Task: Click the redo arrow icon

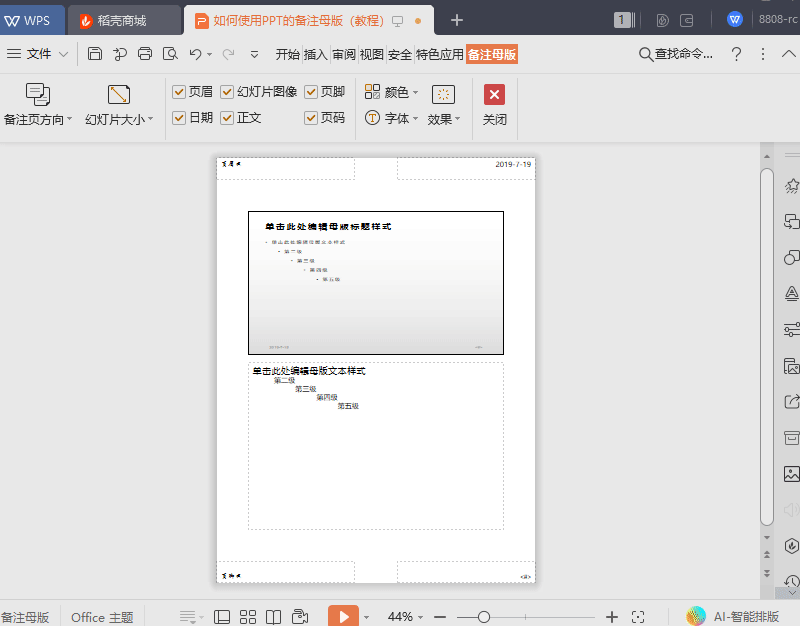Action: (x=229, y=54)
